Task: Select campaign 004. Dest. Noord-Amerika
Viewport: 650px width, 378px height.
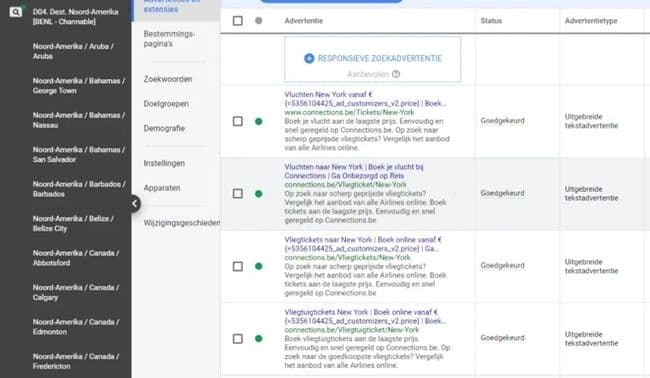Action: tap(75, 17)
